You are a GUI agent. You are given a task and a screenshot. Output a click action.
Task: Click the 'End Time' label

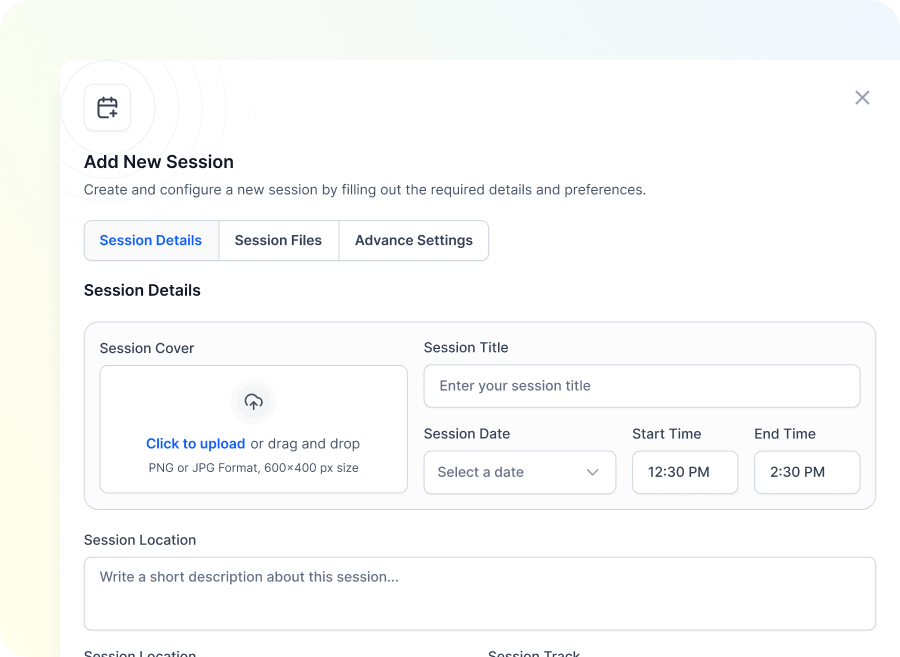(785, 434)
